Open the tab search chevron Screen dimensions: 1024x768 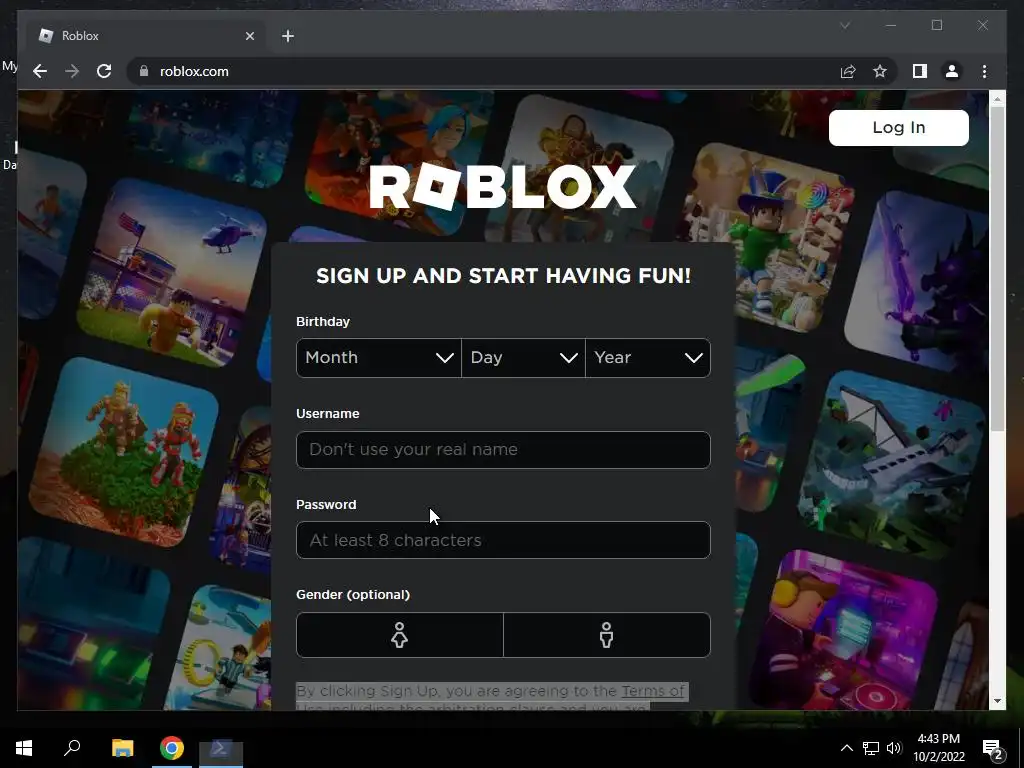(845, 25)
